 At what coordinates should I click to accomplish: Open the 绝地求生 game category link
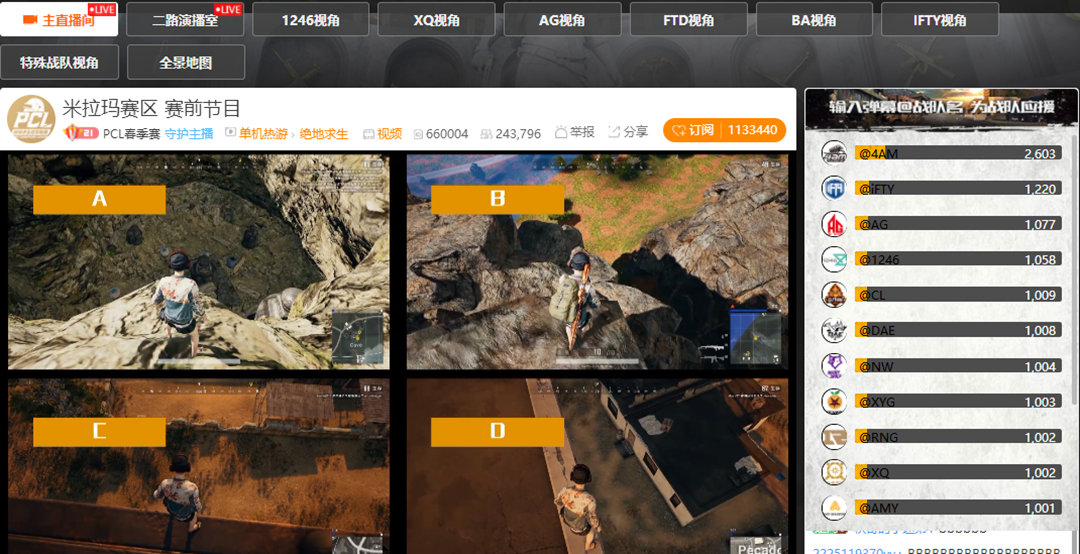point(324,133)
